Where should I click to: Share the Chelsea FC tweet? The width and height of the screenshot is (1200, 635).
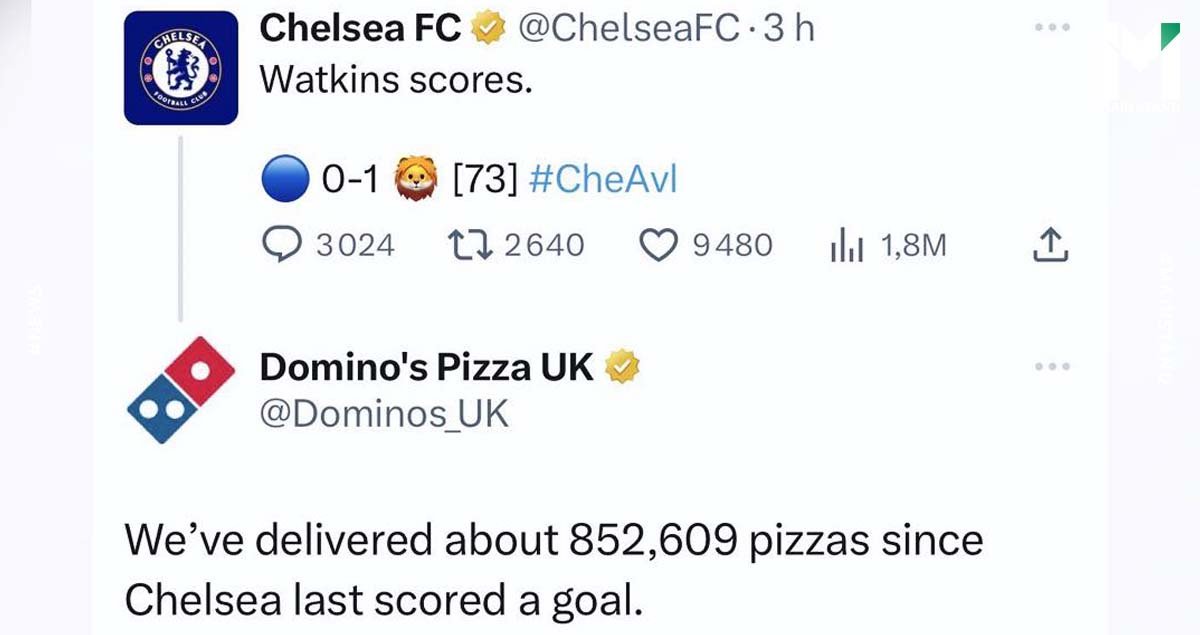click(x=1050, y=245)
